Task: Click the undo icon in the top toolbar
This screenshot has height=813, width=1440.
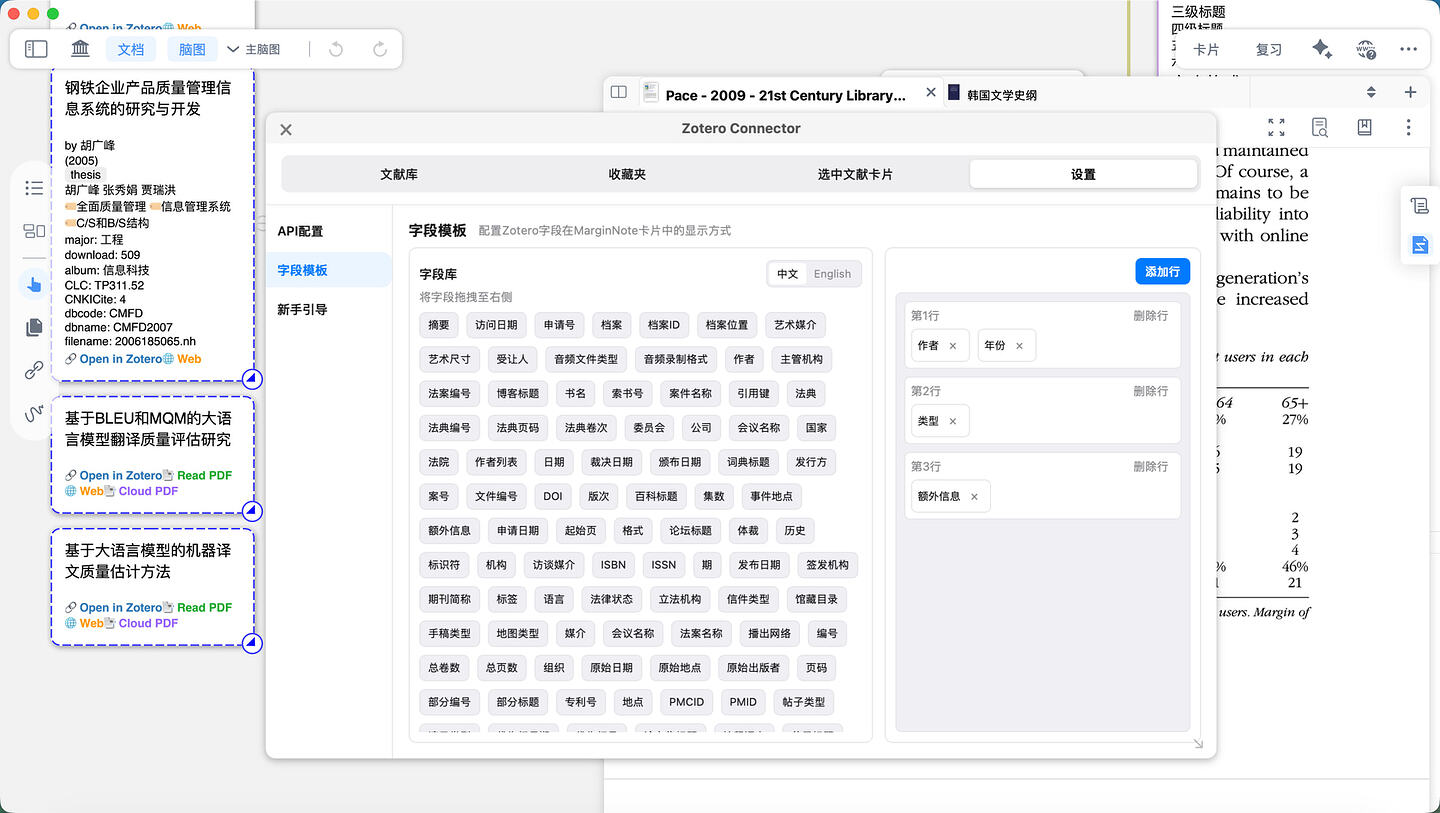Action: pyautogui.click(x=335, y=47)
